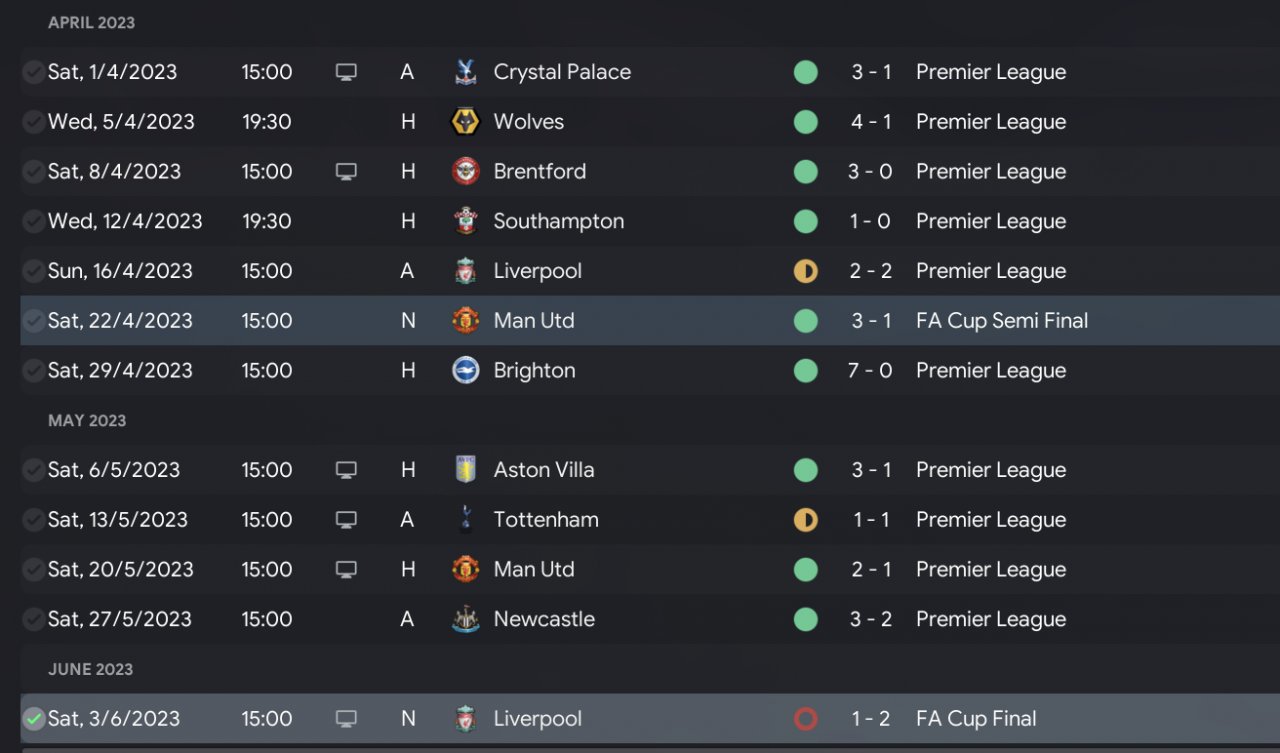Image resolution: width=1280 pixels, height=753 pixels.
Task: Click the Wolves club crest icon
Action: click(465, 122)
